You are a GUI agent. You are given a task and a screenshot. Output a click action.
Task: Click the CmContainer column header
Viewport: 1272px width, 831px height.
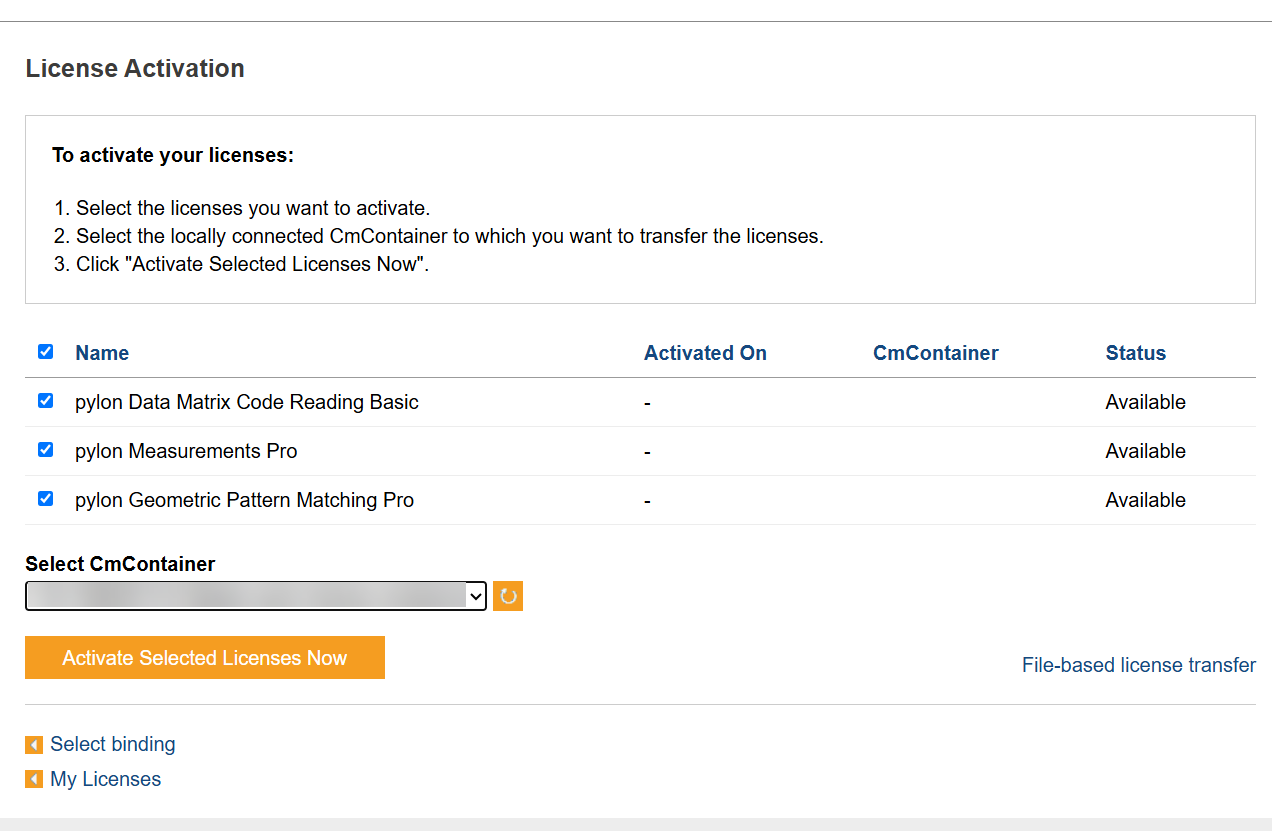tap(935, 353)
